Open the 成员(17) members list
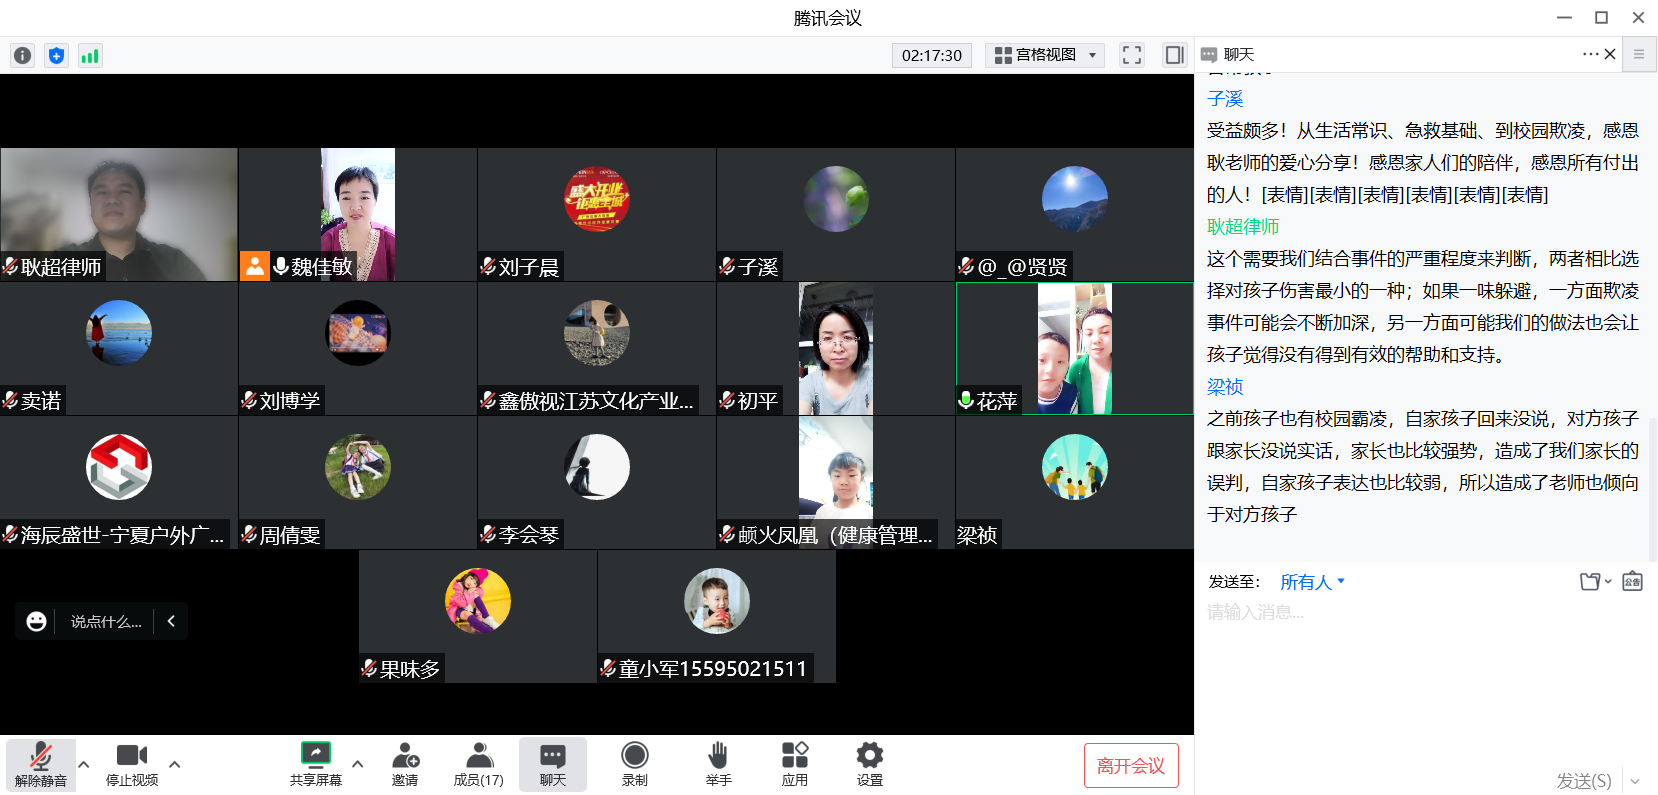 tap(479, 764)
